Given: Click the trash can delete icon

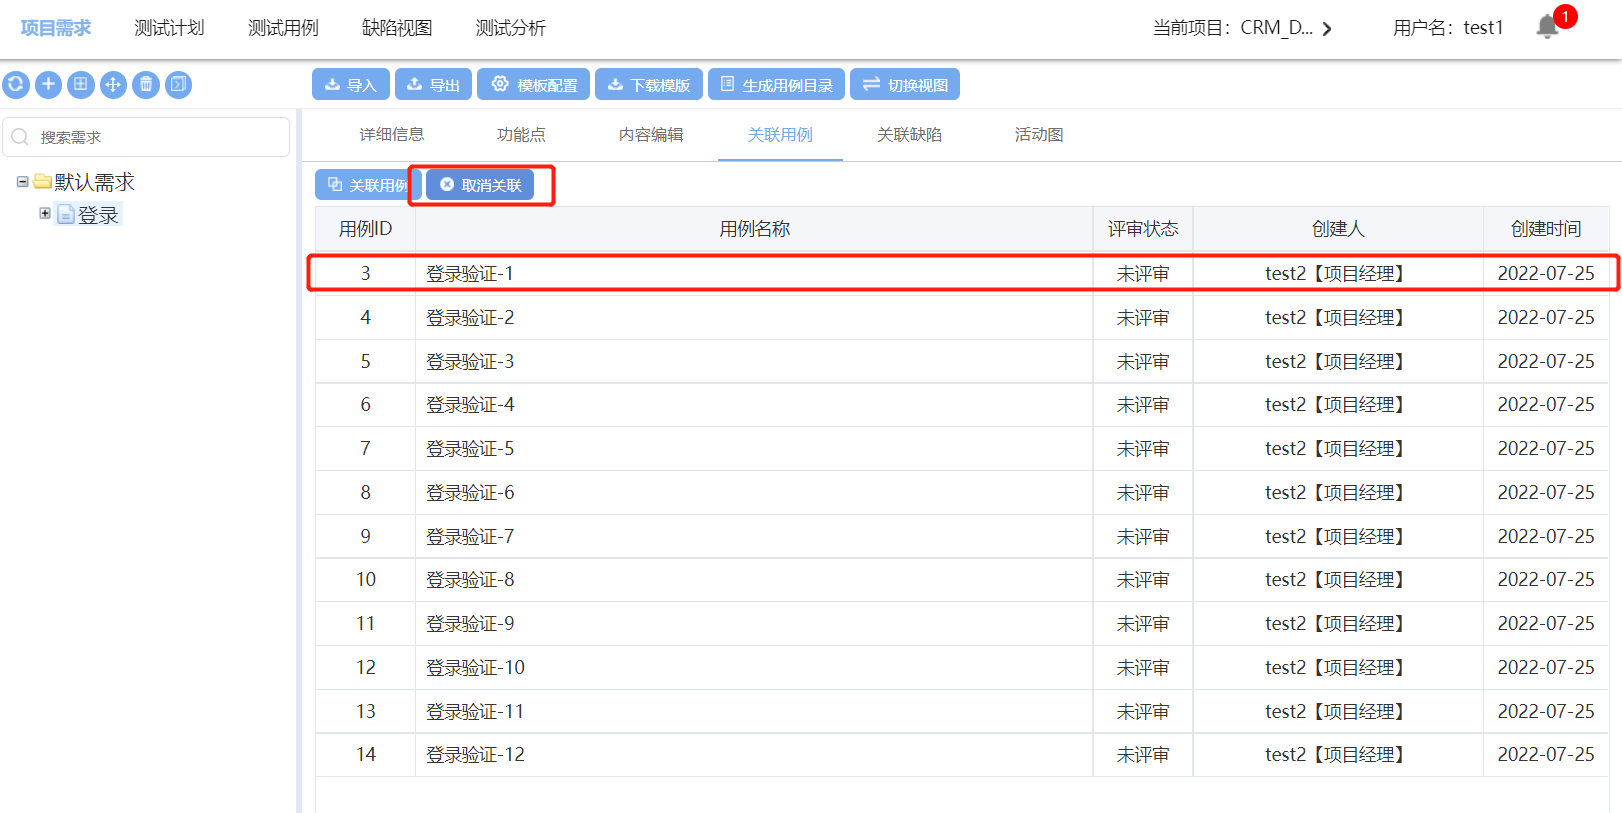Looking at the screenshot, I should pyautogui.click(x=146, y=85).
